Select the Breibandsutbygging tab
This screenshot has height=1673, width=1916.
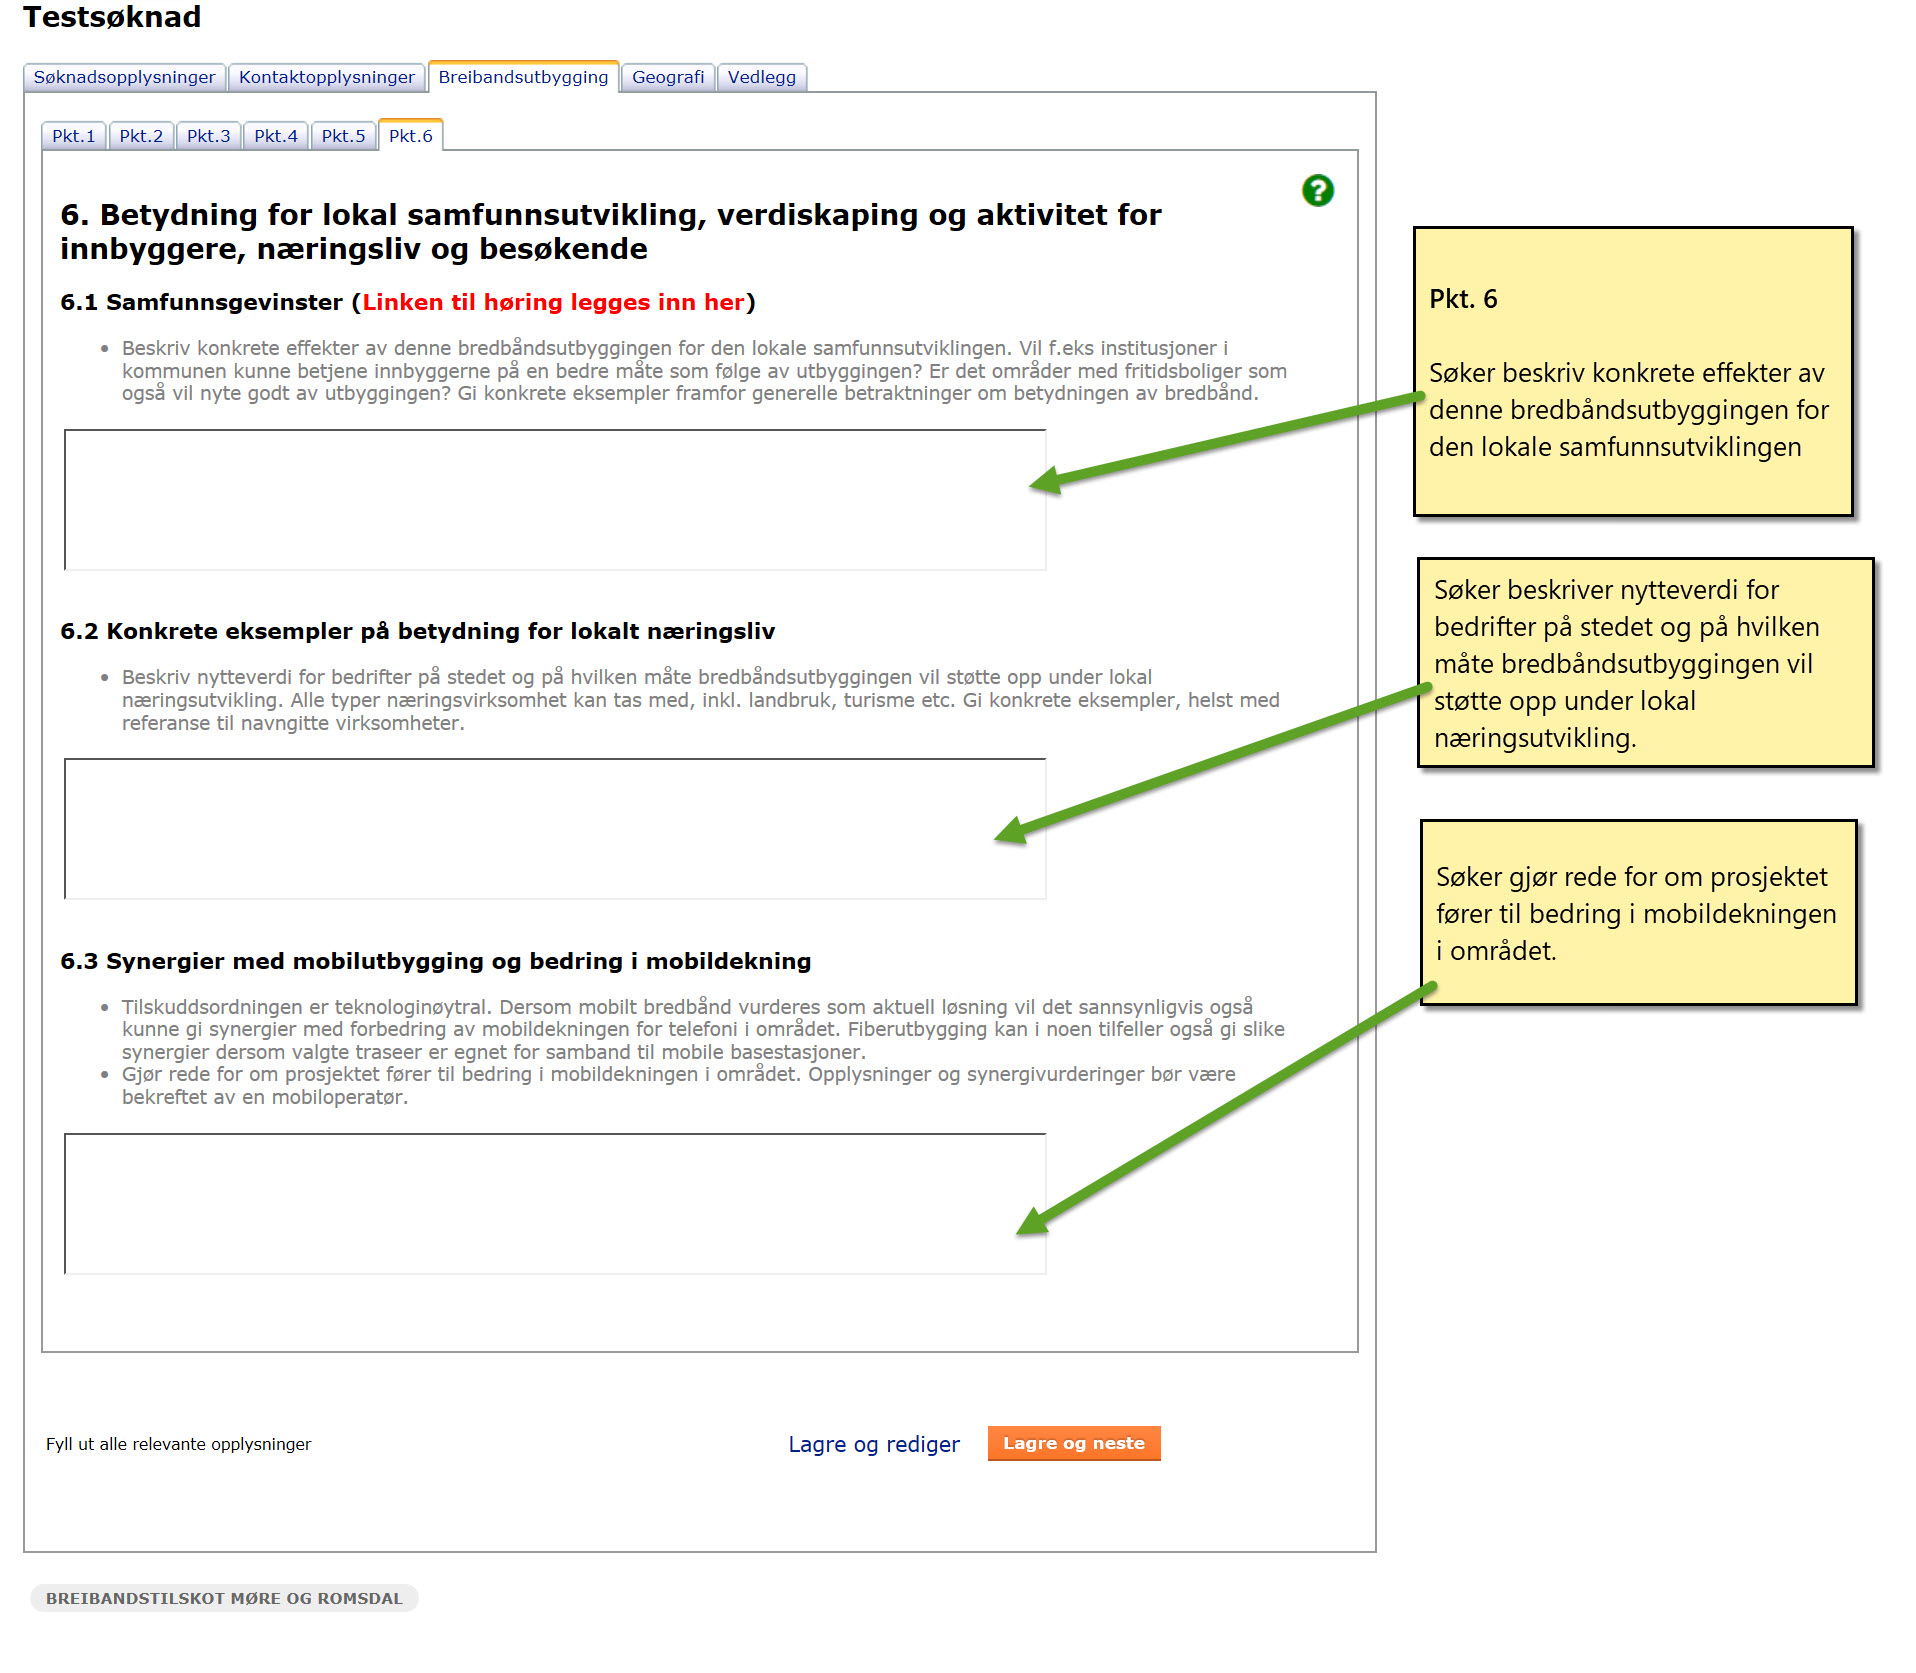523,77
